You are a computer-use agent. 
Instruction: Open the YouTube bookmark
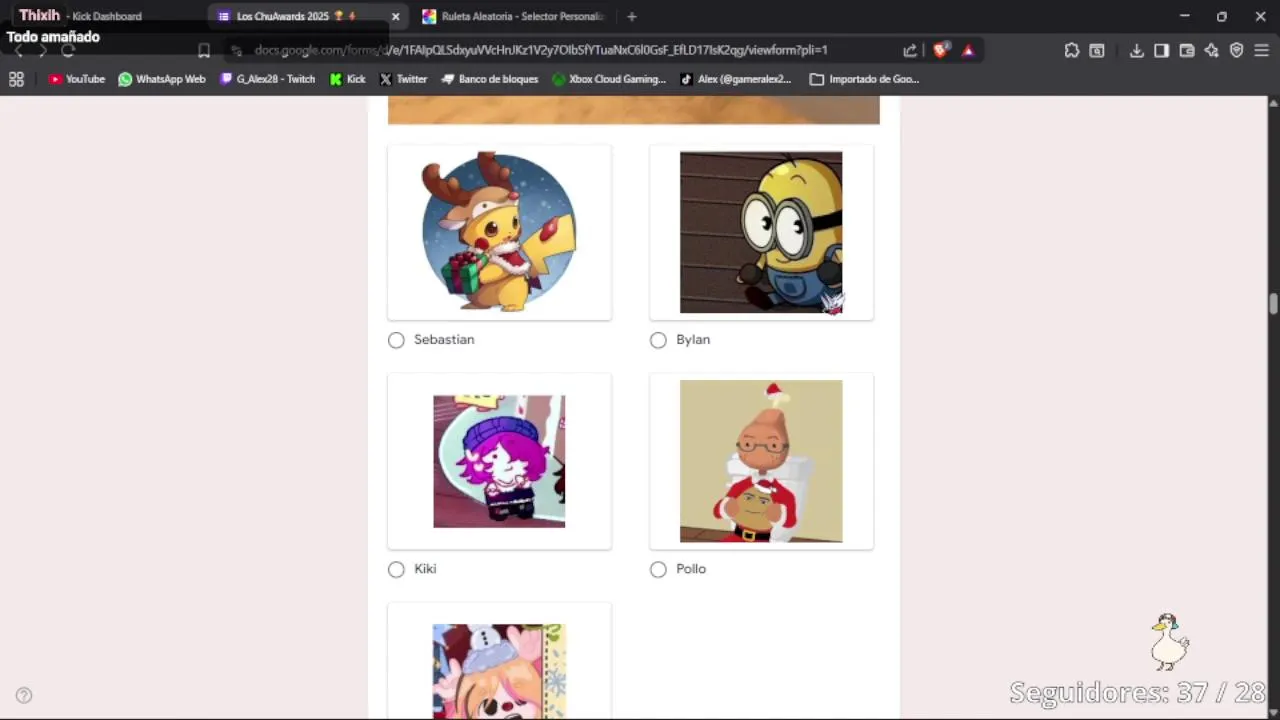76,79
